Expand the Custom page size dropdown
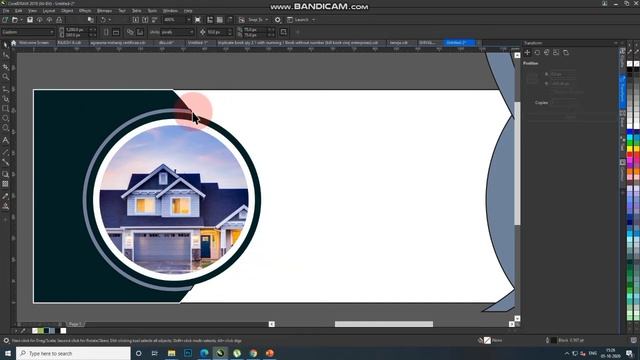 point(52,32)
